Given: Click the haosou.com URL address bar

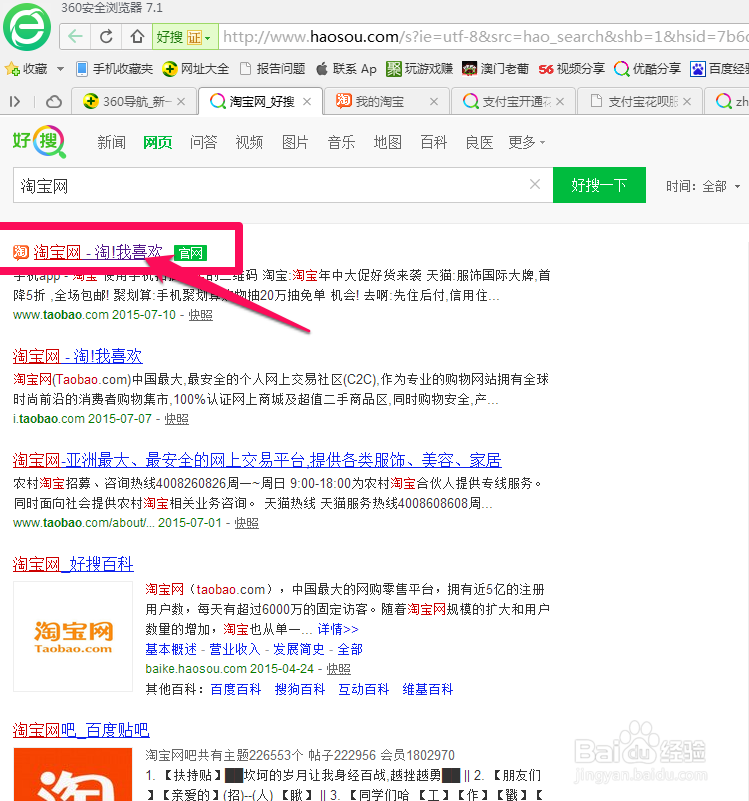Looking at the screenshot, I should coord(484,37).
